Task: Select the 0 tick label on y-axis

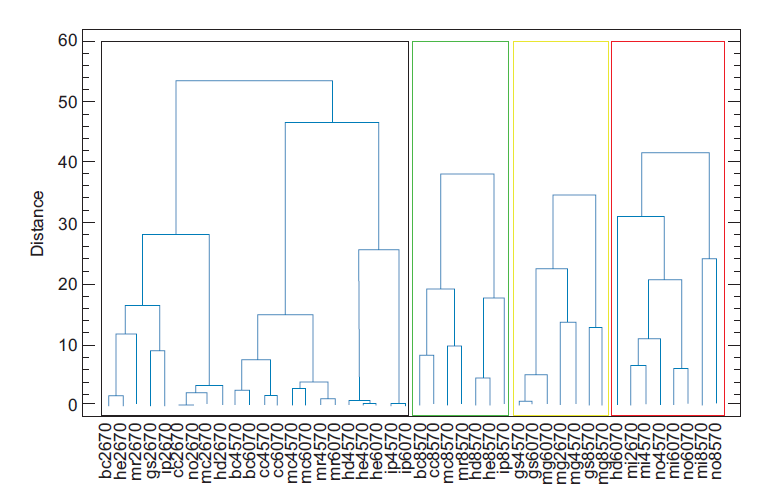Action: tap(70, 405)
